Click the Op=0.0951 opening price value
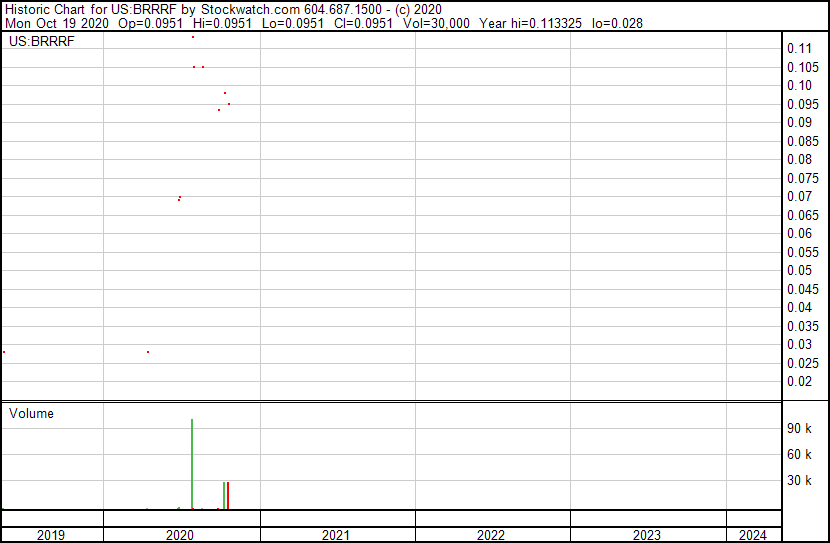 coord(150,23)
